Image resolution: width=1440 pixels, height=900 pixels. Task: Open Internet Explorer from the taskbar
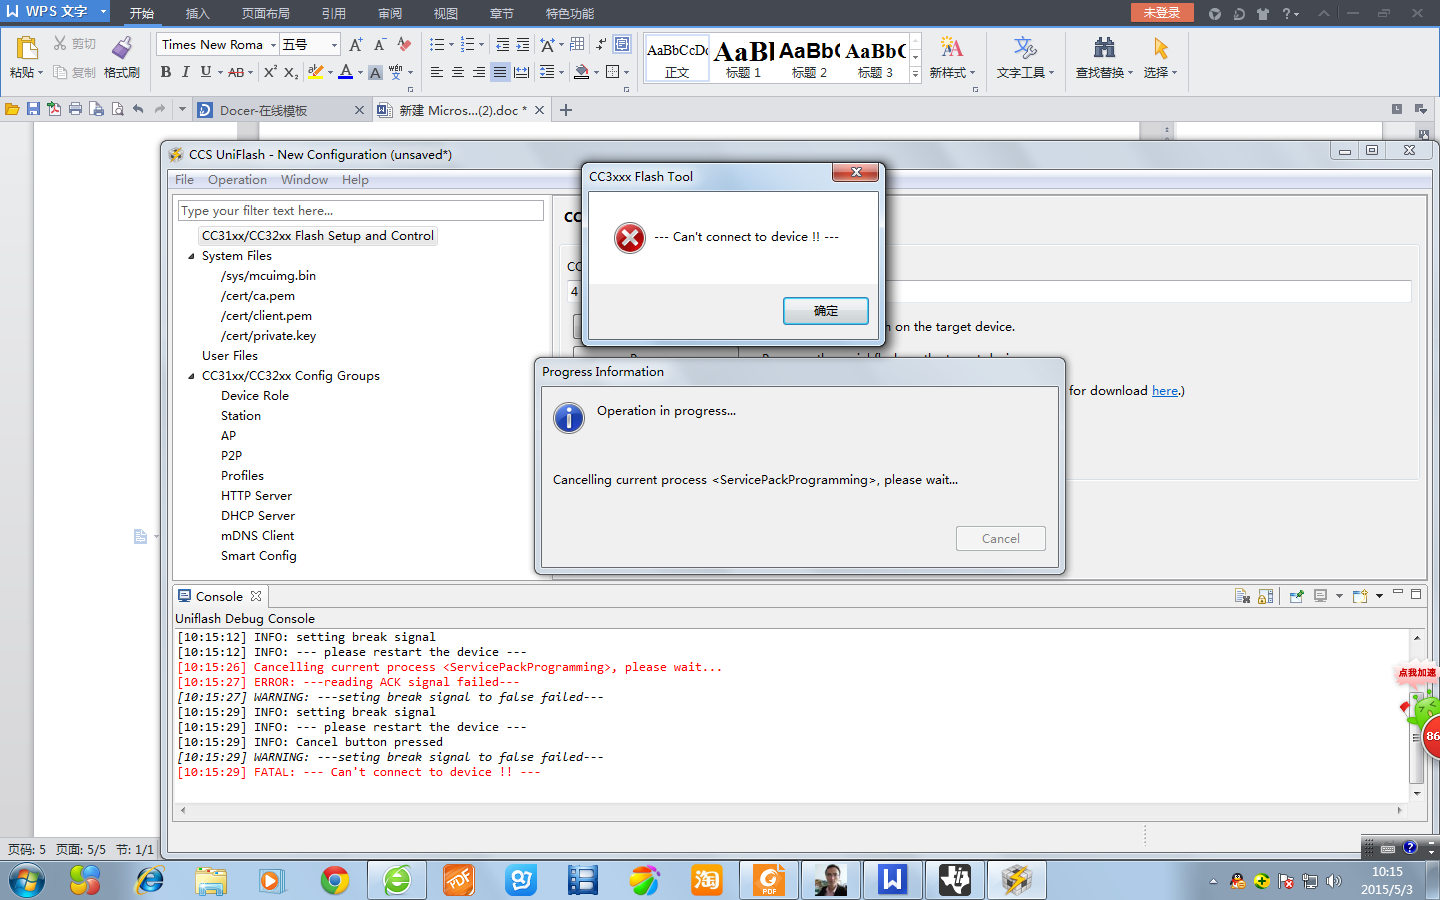tap(149, 880)
